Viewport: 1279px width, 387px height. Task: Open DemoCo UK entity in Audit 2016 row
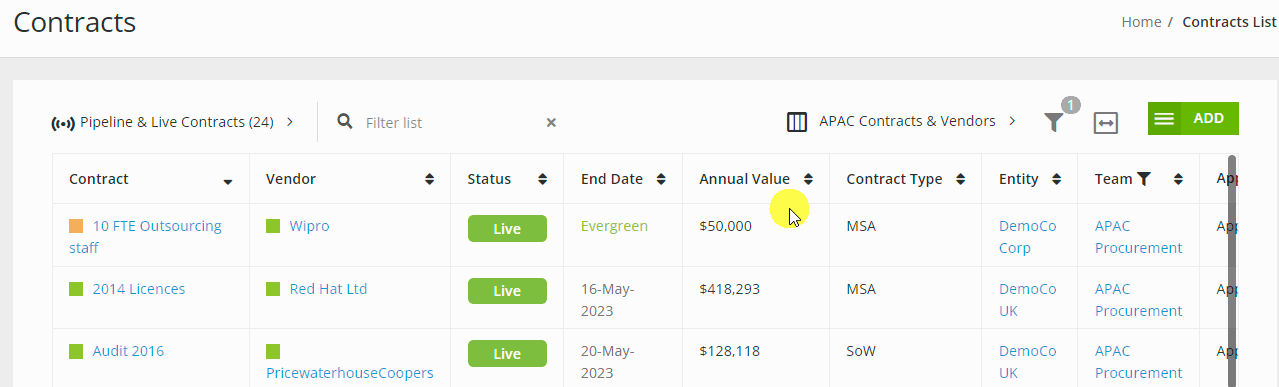tap(1027, 362)
